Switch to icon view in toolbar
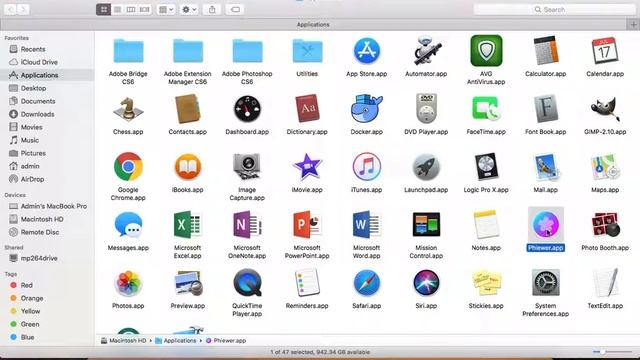640x360 pixels. tap(103, 9)
